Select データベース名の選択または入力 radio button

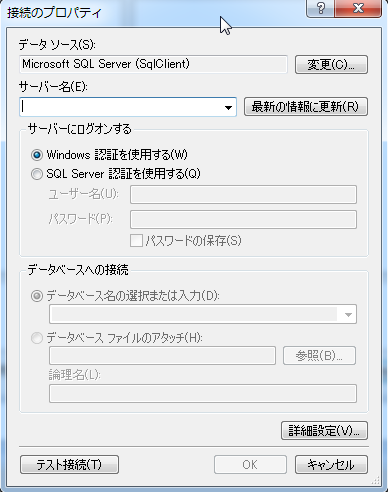[x=37, y=296]
